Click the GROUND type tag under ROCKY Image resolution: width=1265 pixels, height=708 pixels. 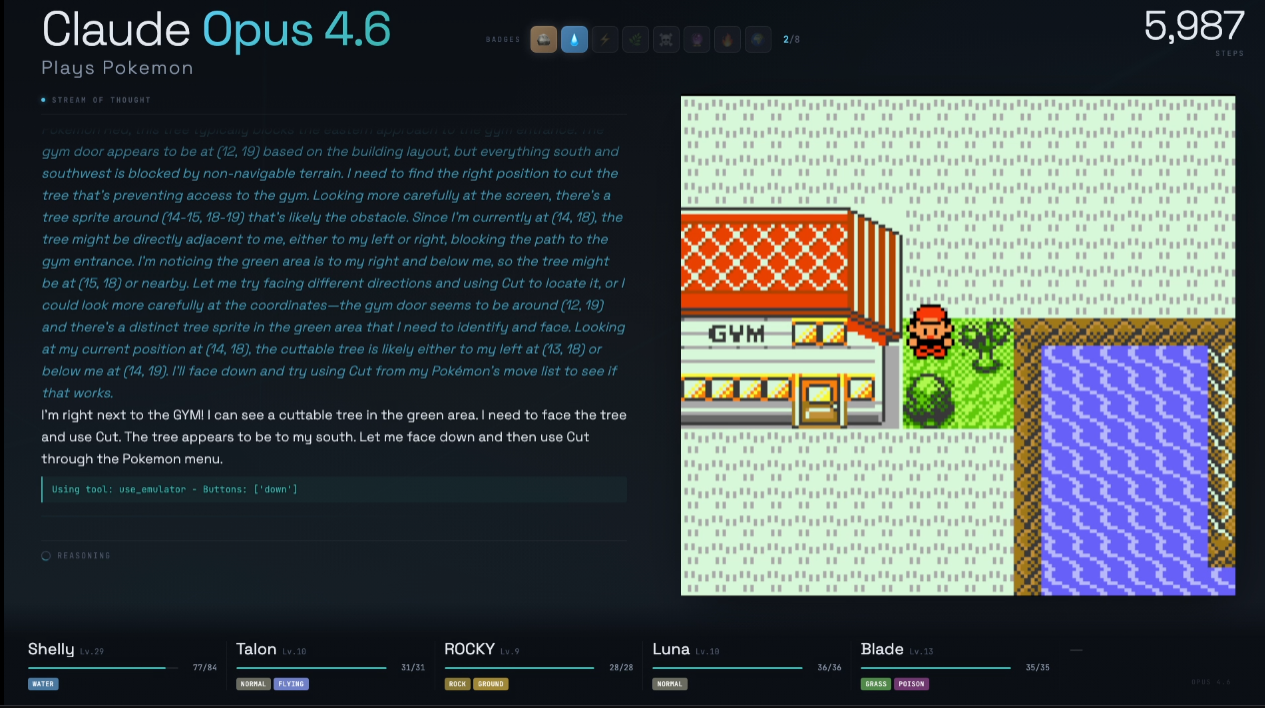pos(490,684)
